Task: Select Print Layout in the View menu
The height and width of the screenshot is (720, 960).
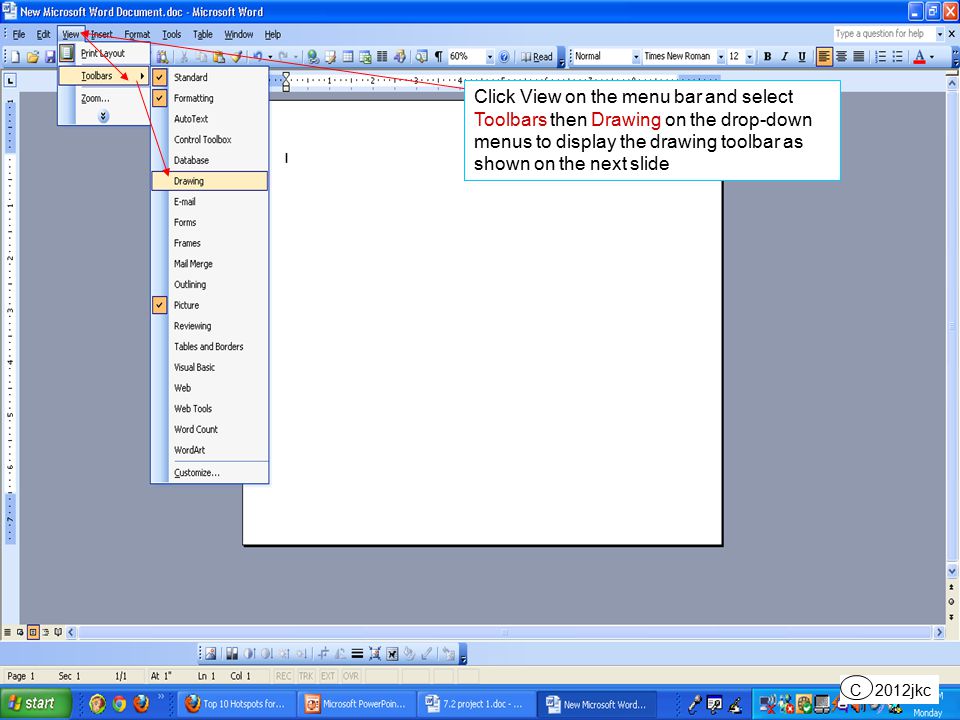Action: coord(104,53)
